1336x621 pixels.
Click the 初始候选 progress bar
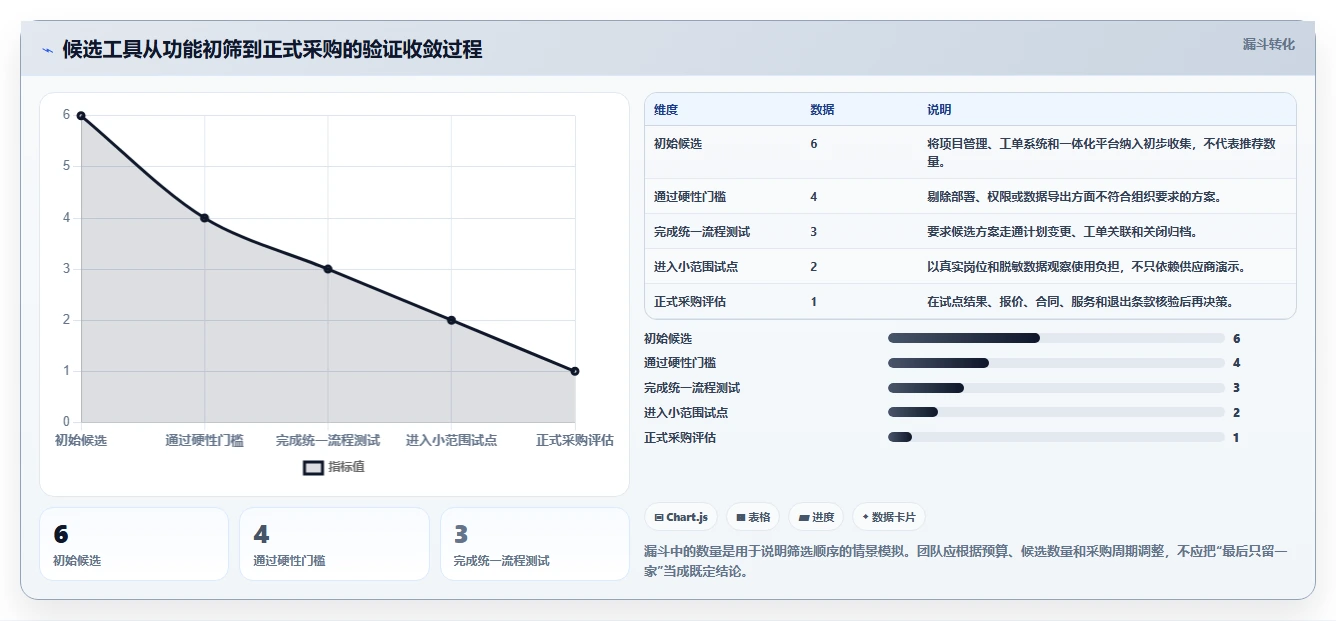(1056, 338)
